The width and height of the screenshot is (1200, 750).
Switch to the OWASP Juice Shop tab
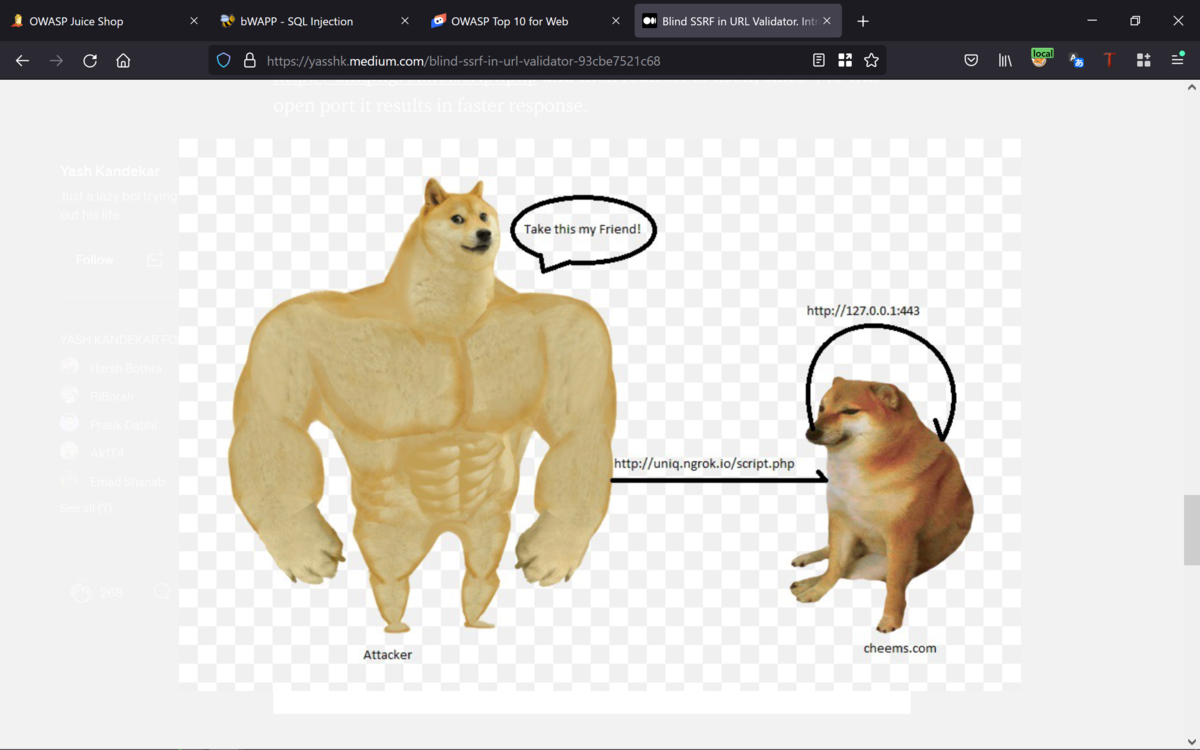coord(105,21)
